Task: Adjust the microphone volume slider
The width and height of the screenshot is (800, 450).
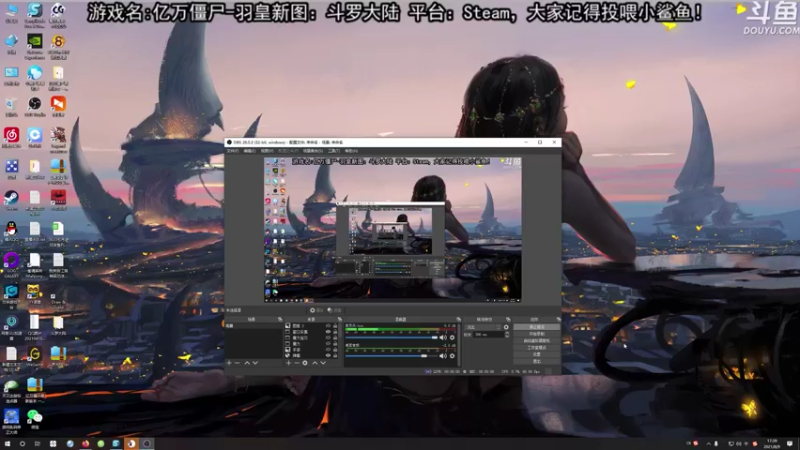Action: click(391, 337)
